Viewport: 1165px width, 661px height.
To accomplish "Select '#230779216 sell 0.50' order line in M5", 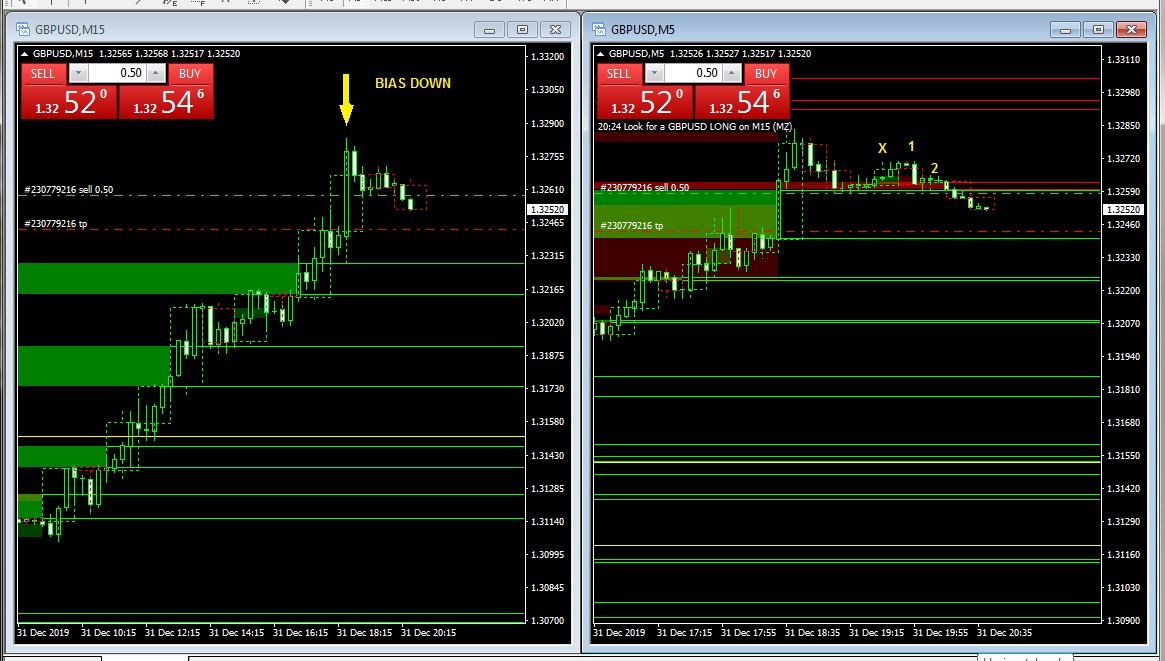I will tap(644, 188).
